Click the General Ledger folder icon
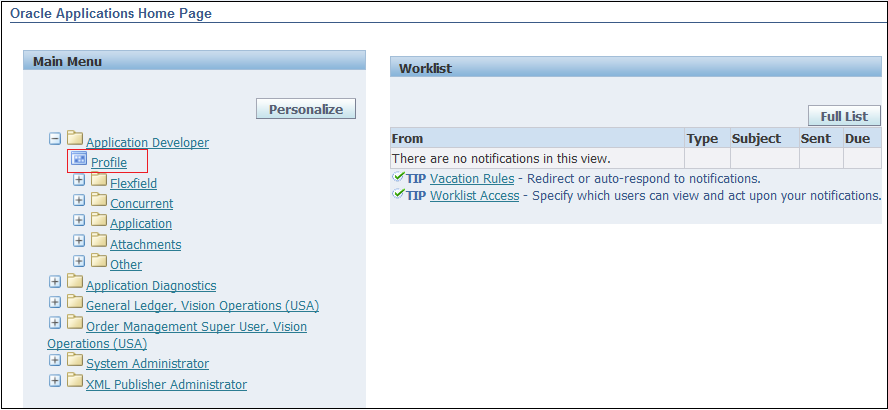This screenshot has height=410, width=888. 75,301
